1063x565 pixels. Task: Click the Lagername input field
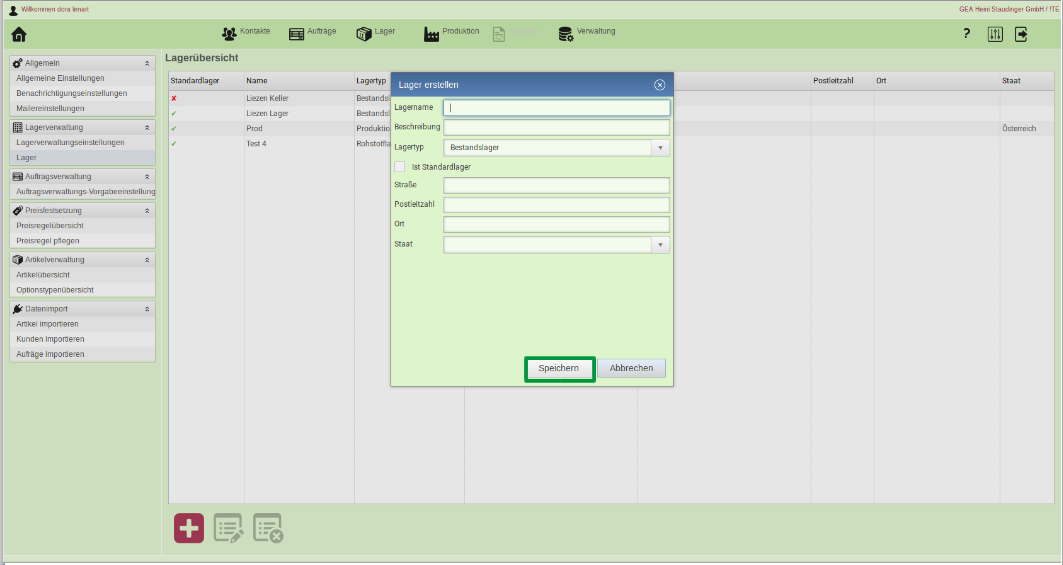(556, 108)
